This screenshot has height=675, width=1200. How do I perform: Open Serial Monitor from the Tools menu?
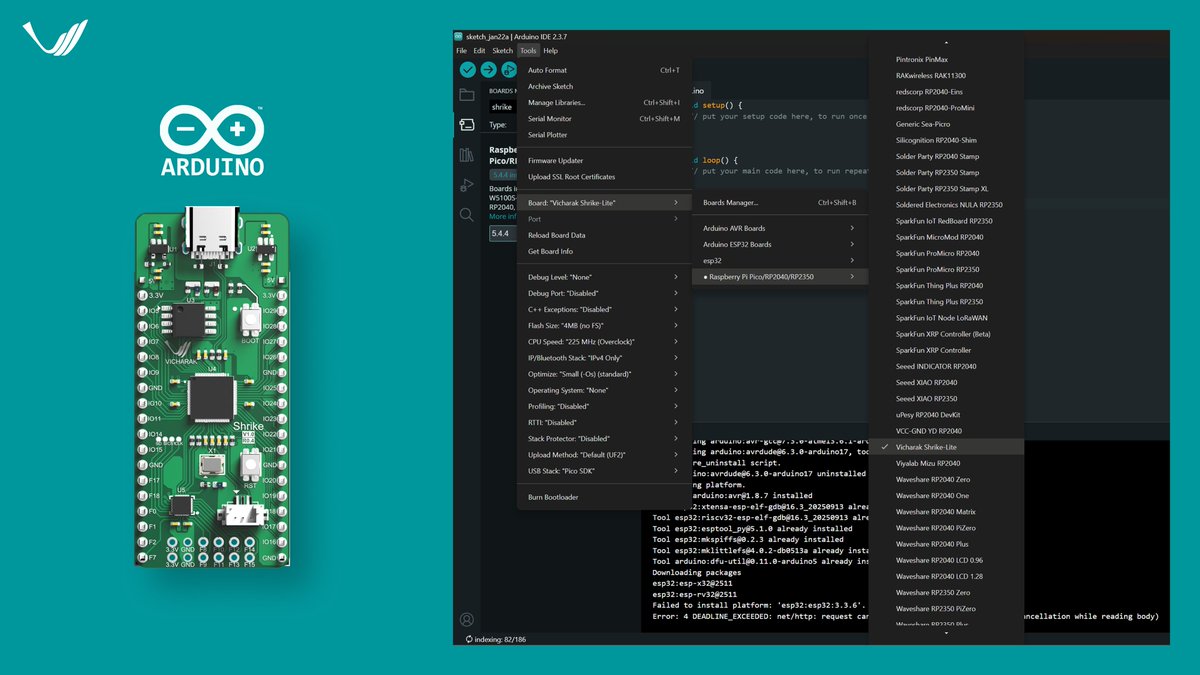[x=549, y=118]
